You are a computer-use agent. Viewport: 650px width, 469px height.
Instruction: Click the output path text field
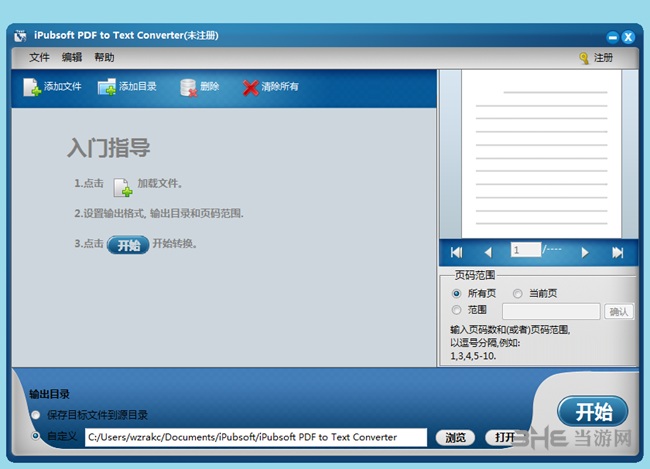[x=256, y=437]
